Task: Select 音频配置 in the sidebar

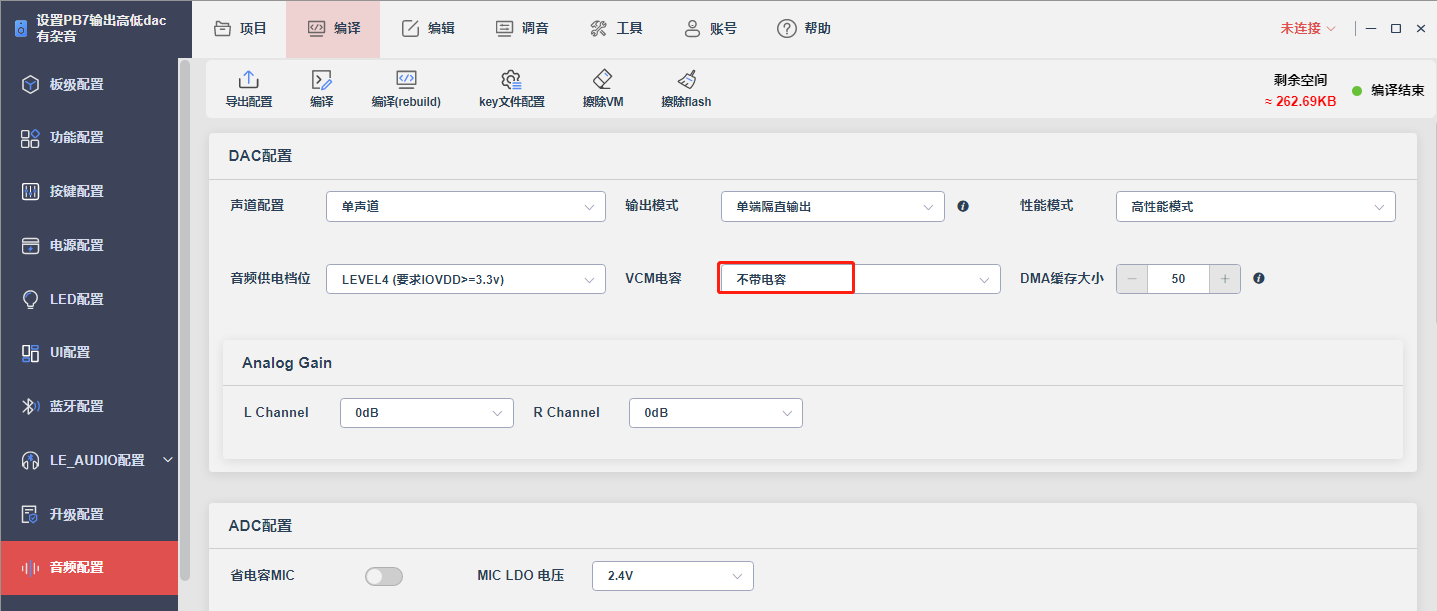Action: (89, 568)
